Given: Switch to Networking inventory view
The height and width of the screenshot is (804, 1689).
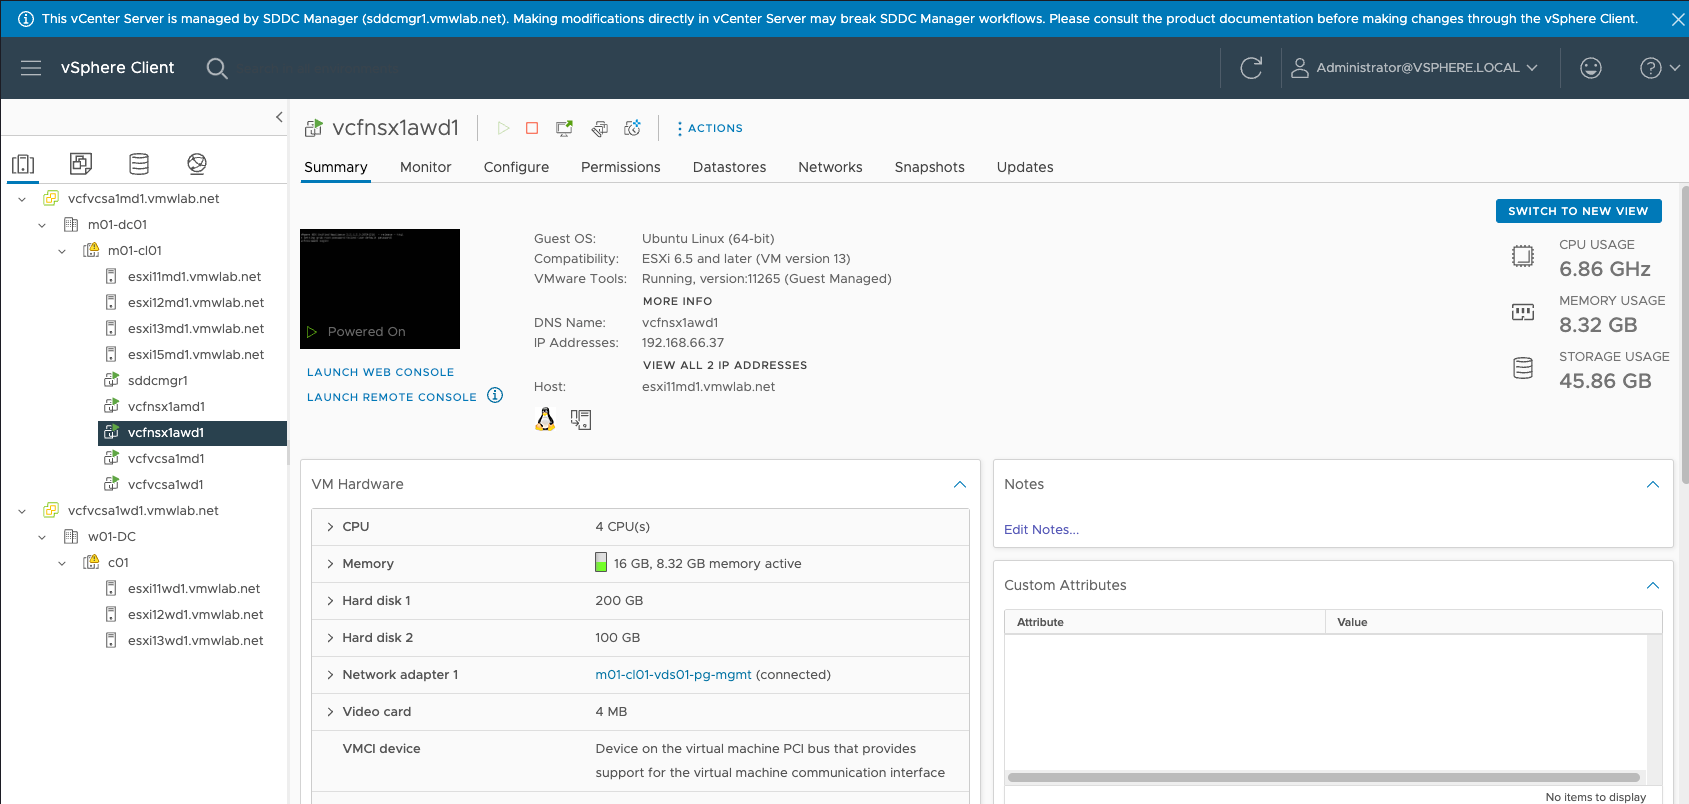Looking at the screenshot, I should 197,164.
